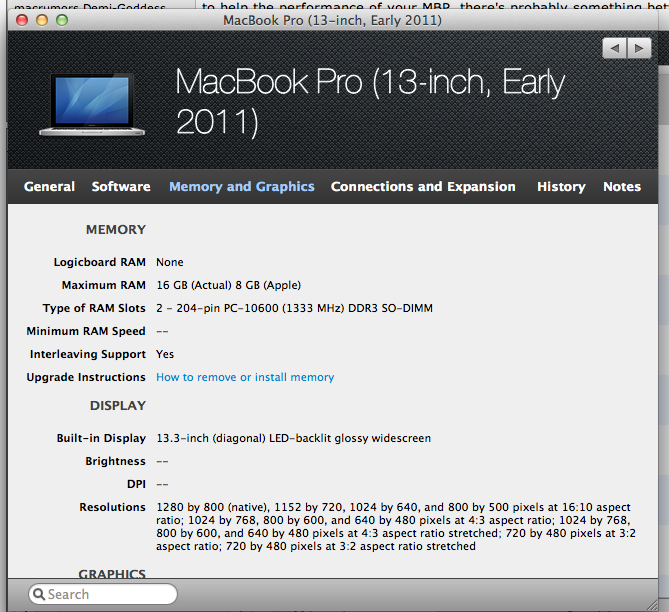Click the magnifying glass in the search field
669x612 pixels.
(39, 594)
